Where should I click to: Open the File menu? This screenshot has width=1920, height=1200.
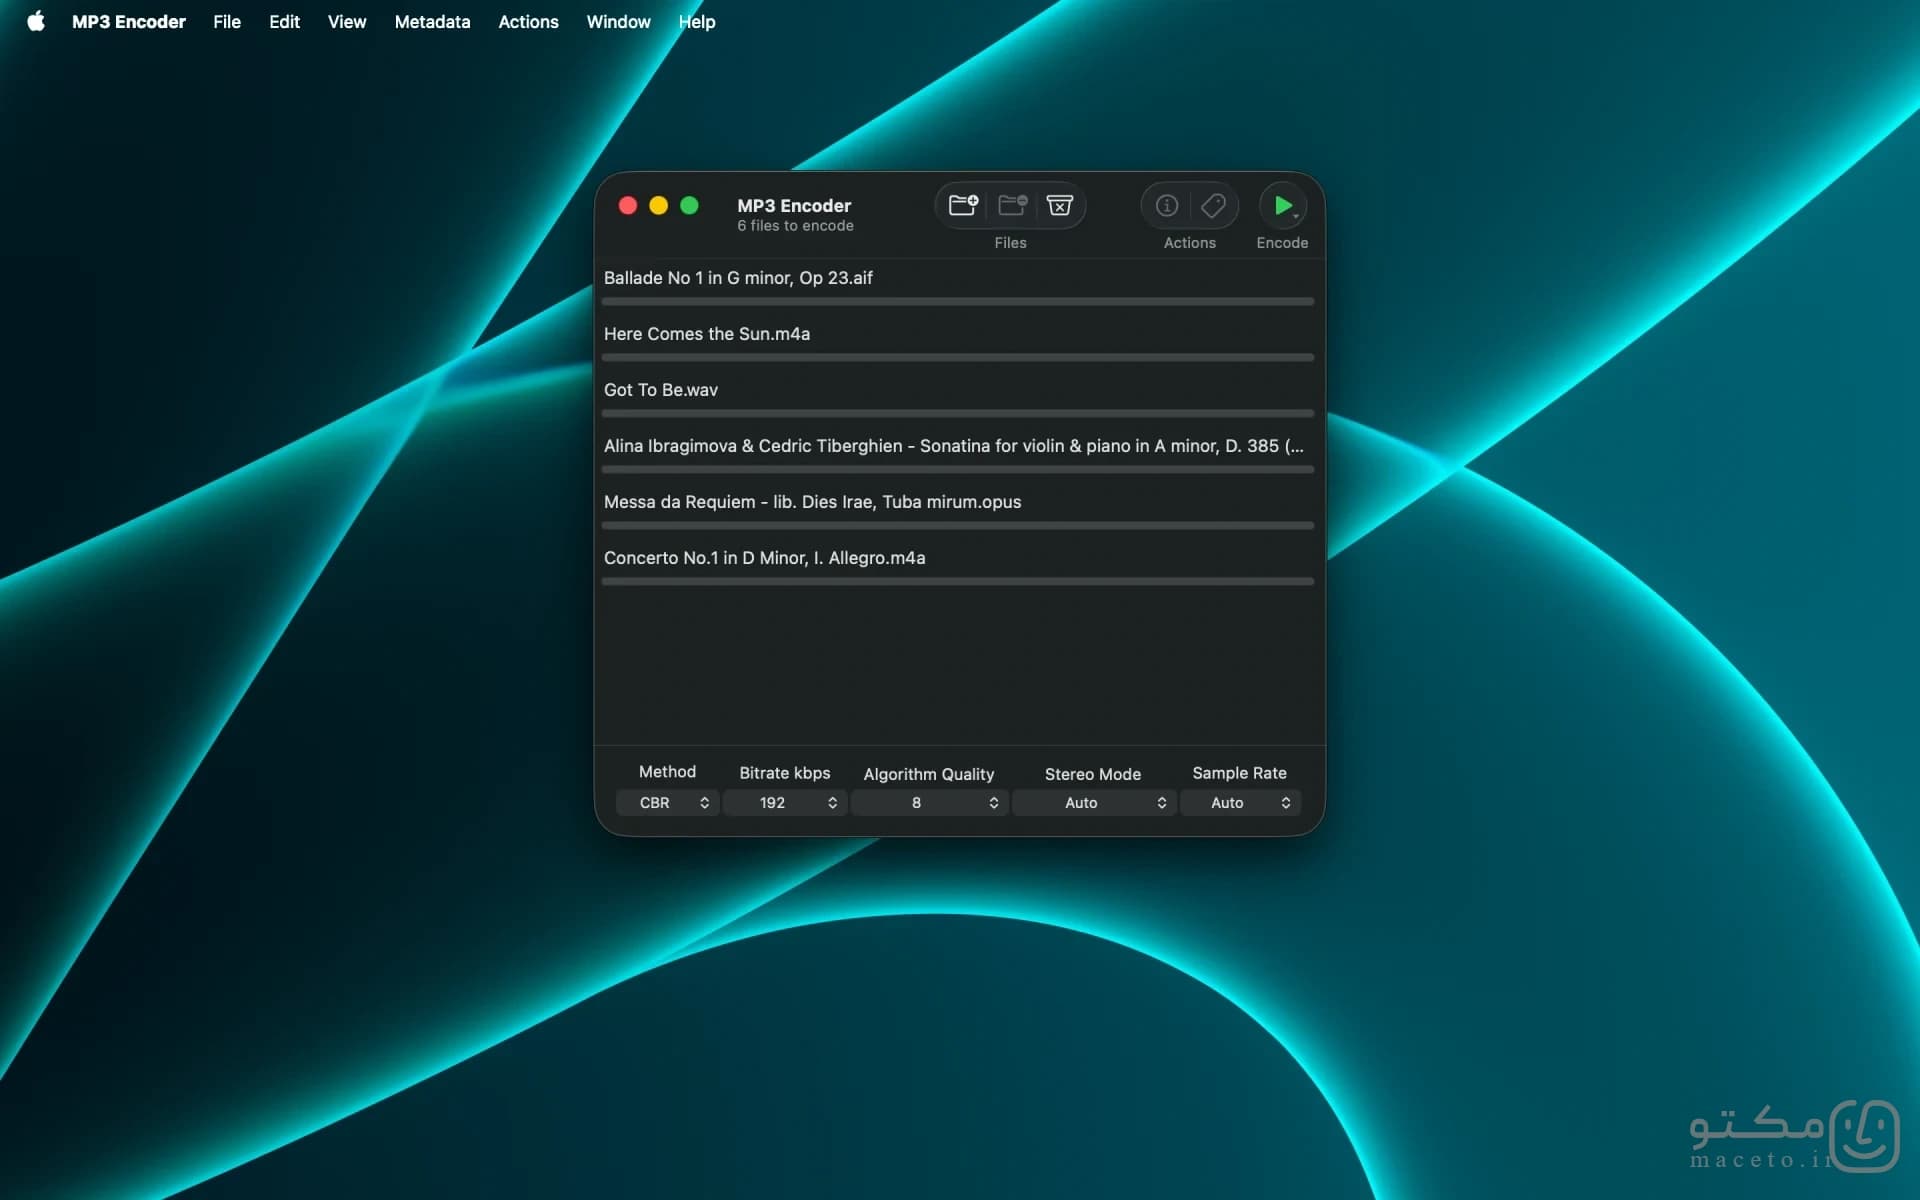pyautogui.click(x=227, y=21)
